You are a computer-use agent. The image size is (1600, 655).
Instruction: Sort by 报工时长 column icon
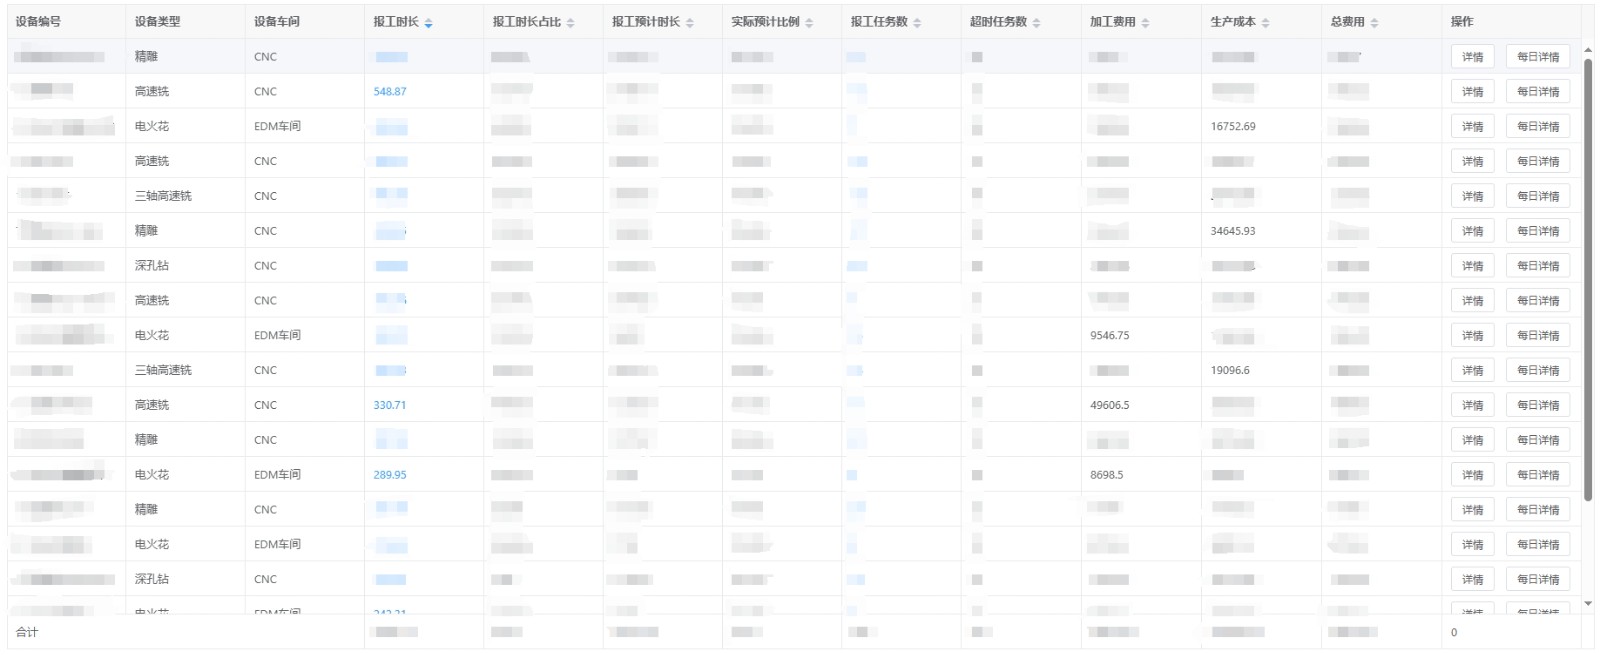coord(428,23)
